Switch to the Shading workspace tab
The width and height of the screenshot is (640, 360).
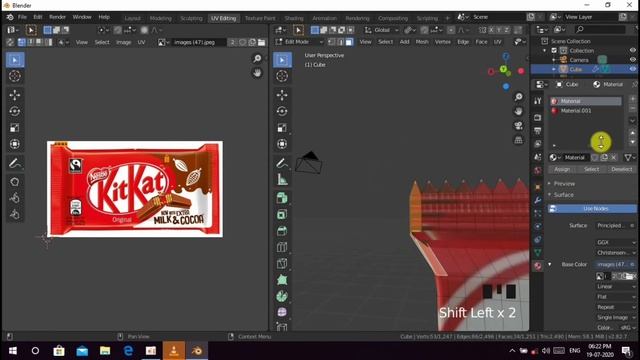294,18
